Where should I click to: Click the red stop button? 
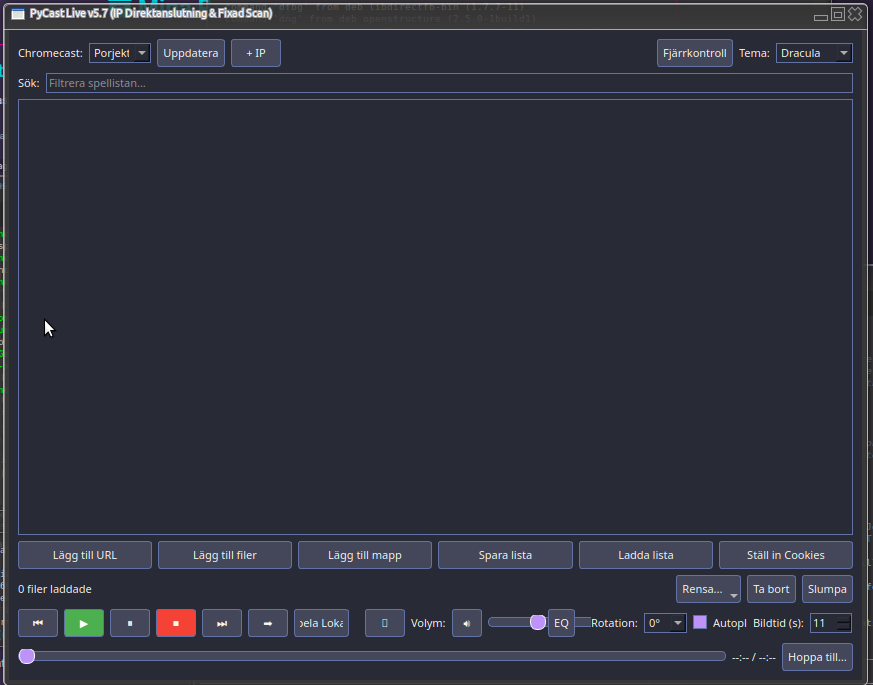176,623
